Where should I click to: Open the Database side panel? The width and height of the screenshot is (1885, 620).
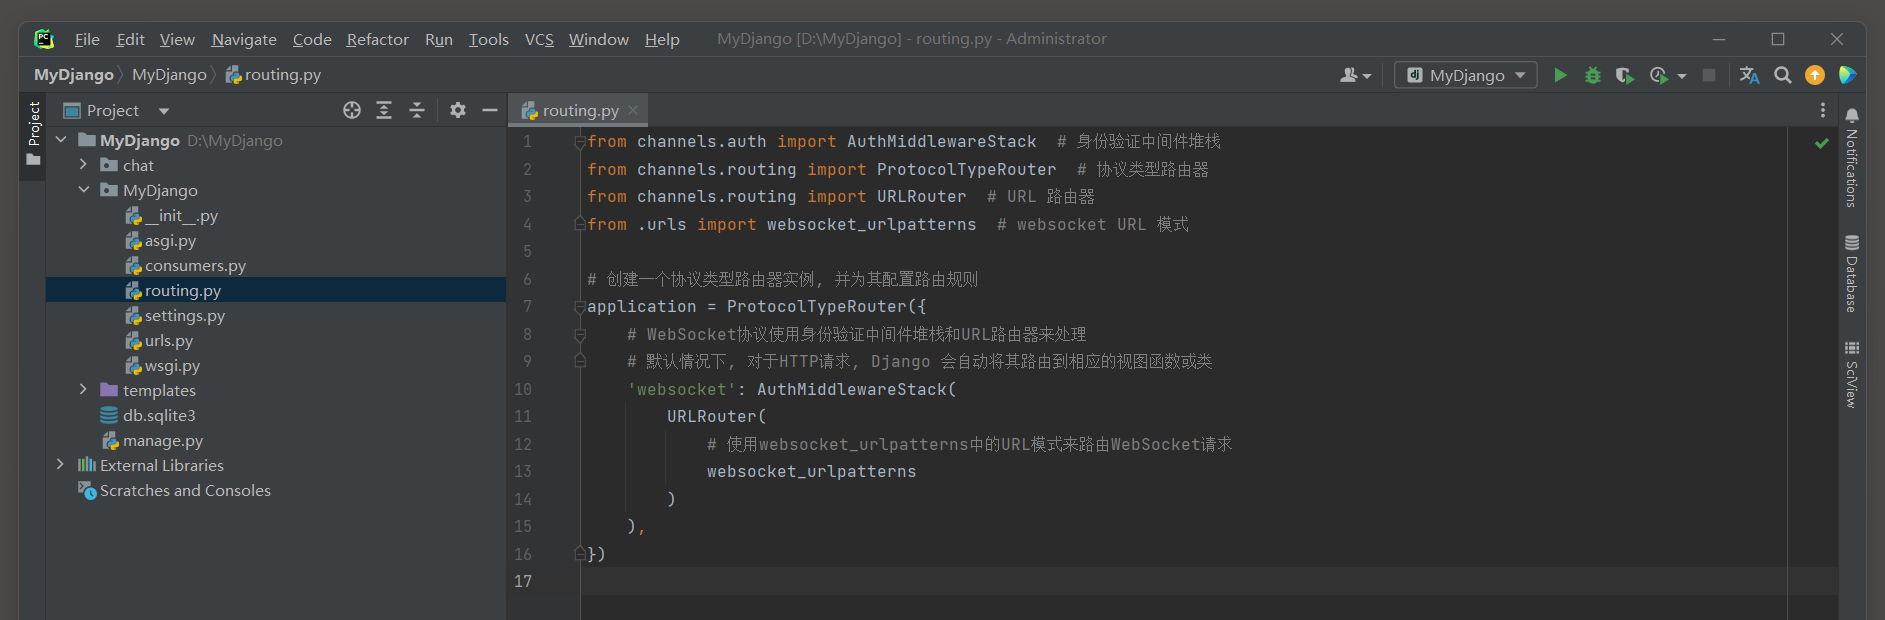1852,274
